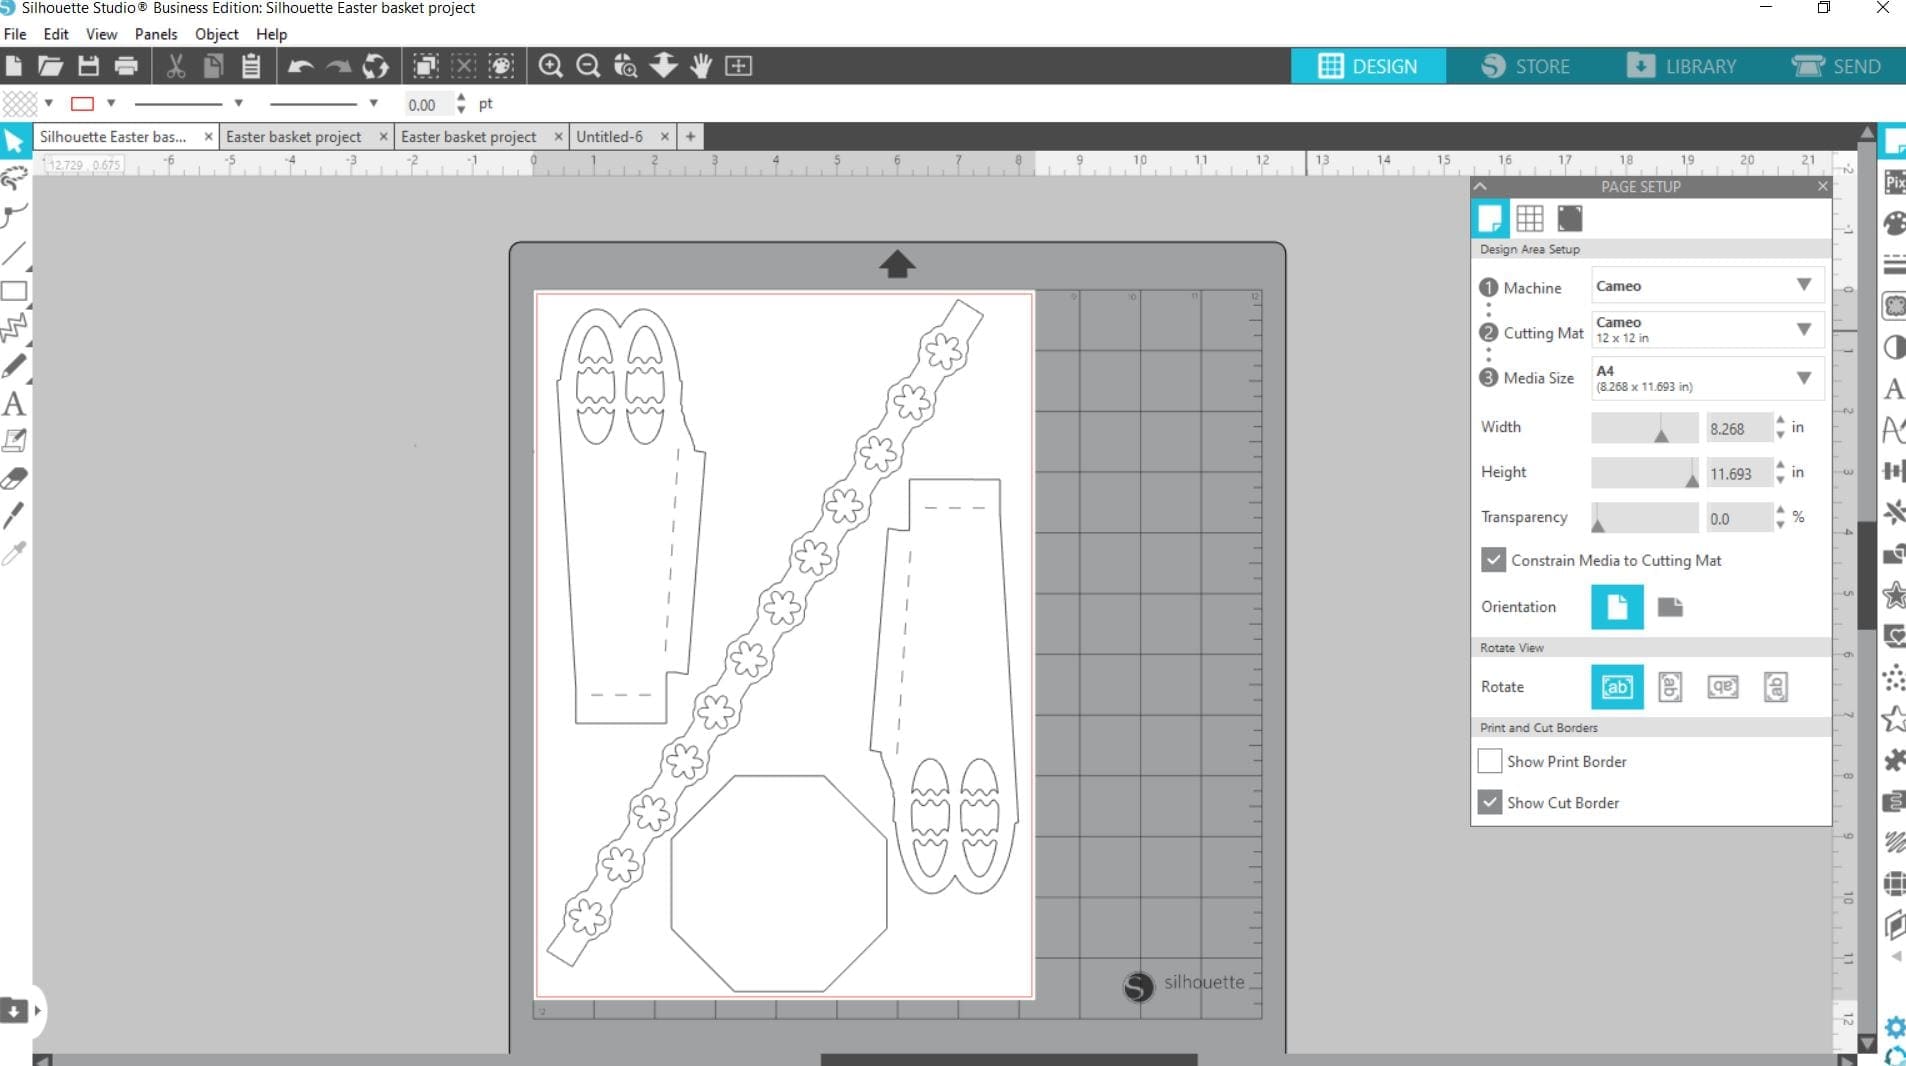Select the Eraser tool
1906x1066 pixels.
14,479
